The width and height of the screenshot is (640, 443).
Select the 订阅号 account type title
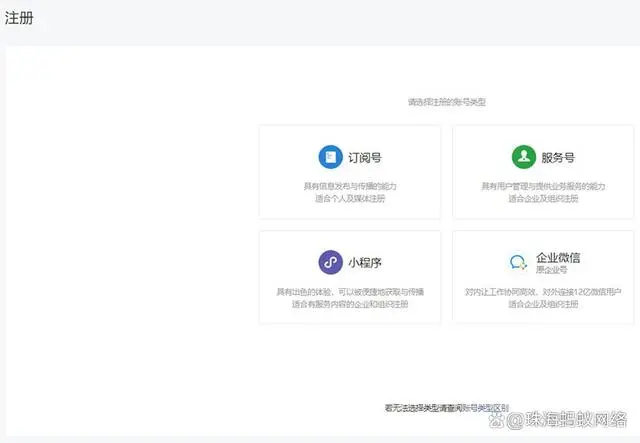362,158
